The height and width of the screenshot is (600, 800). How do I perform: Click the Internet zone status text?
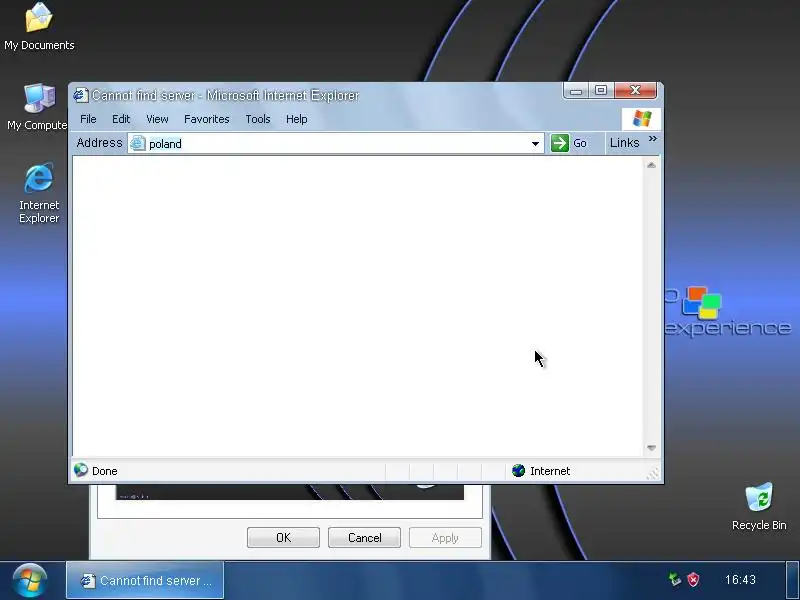(550, 471)
